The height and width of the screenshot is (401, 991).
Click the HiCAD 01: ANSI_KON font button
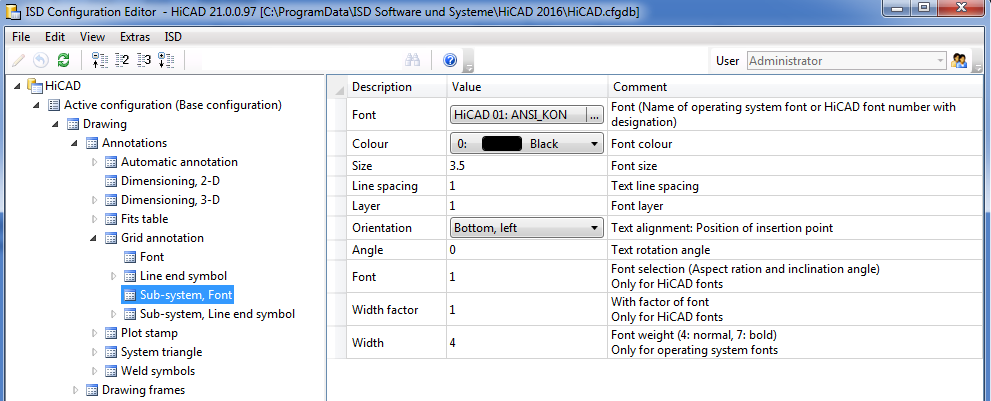(518, 114)
